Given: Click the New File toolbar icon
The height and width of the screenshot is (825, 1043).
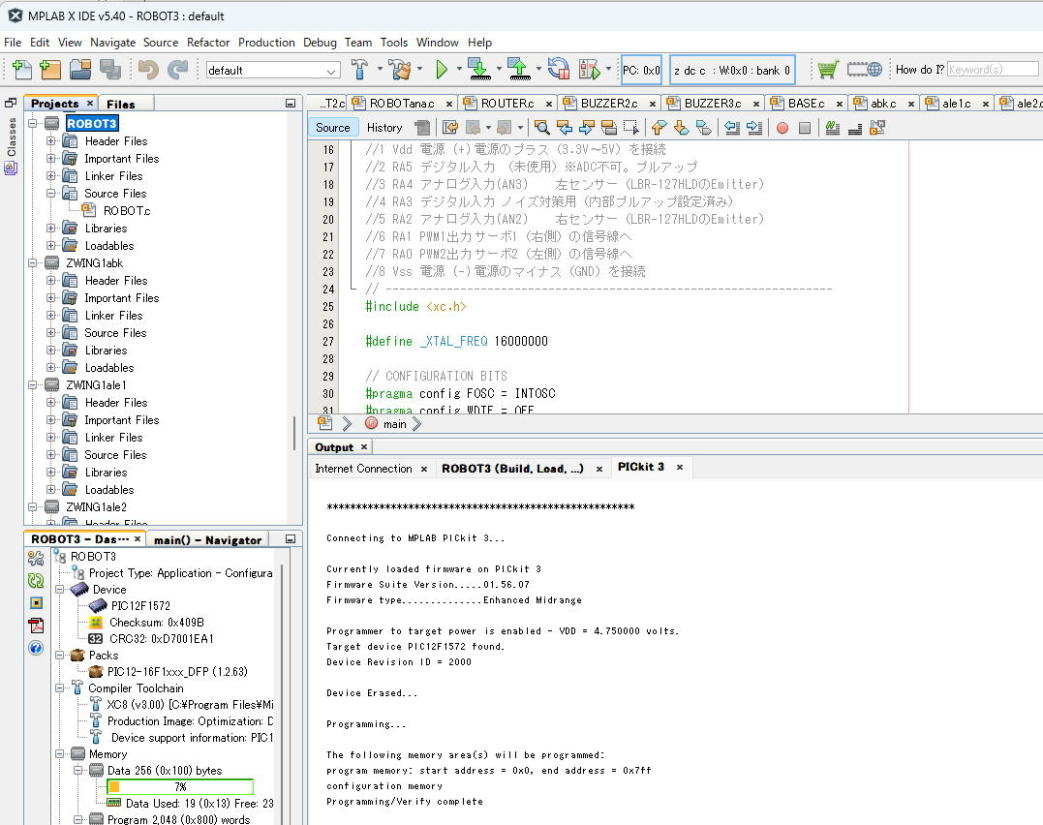Looking at the screenshot, I should pyautogui.click(x=21, y=69).
